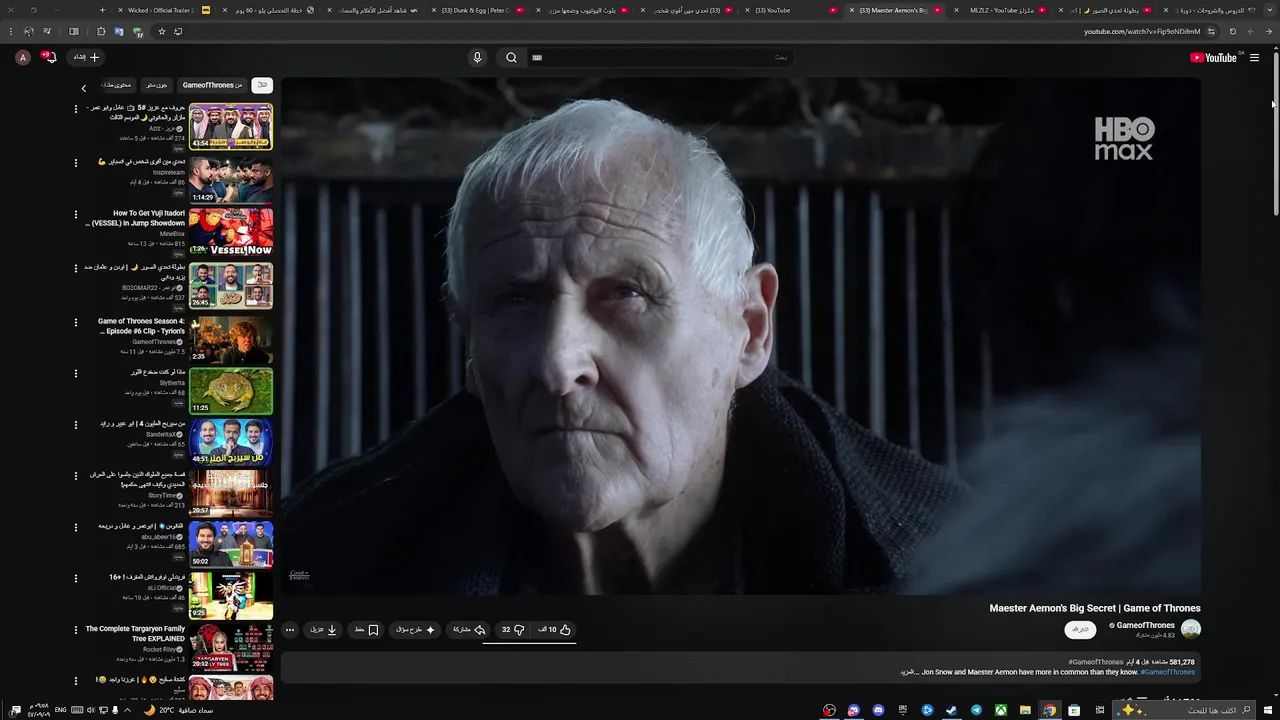Open the site settings icon beside the URL
Screen dimensions: 1280x720
point(1211,31)
